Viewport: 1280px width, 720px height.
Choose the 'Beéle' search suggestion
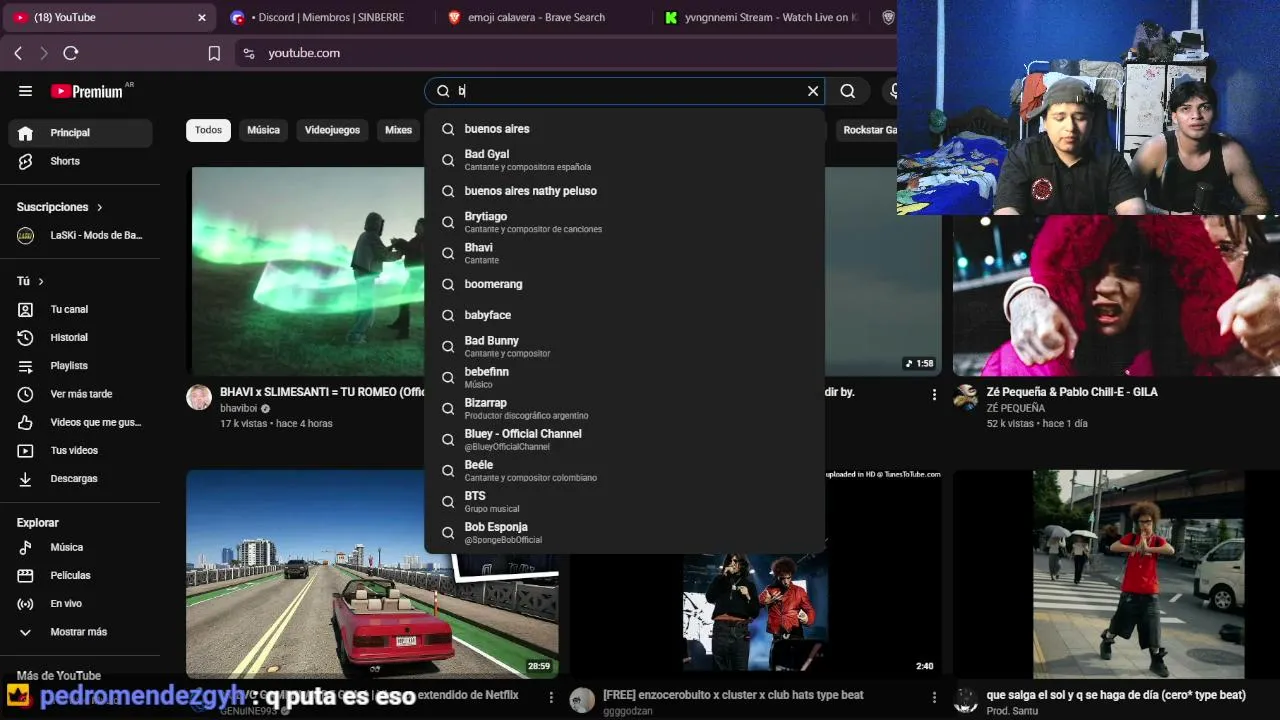pos(625,470)
